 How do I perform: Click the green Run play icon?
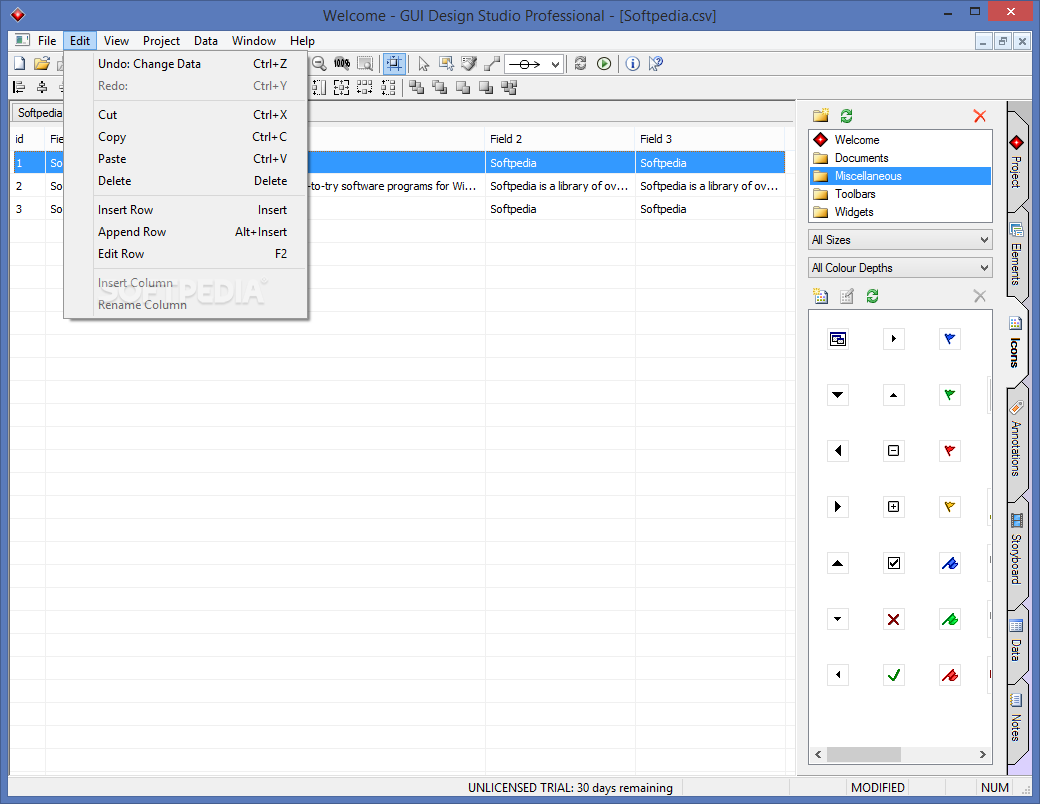[604, 64]
